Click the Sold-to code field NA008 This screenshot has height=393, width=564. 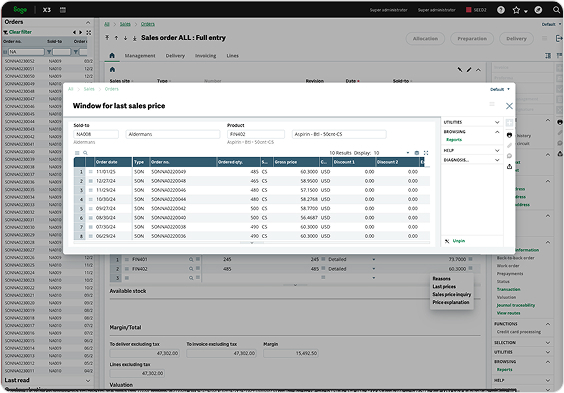[x=96, y=134]
